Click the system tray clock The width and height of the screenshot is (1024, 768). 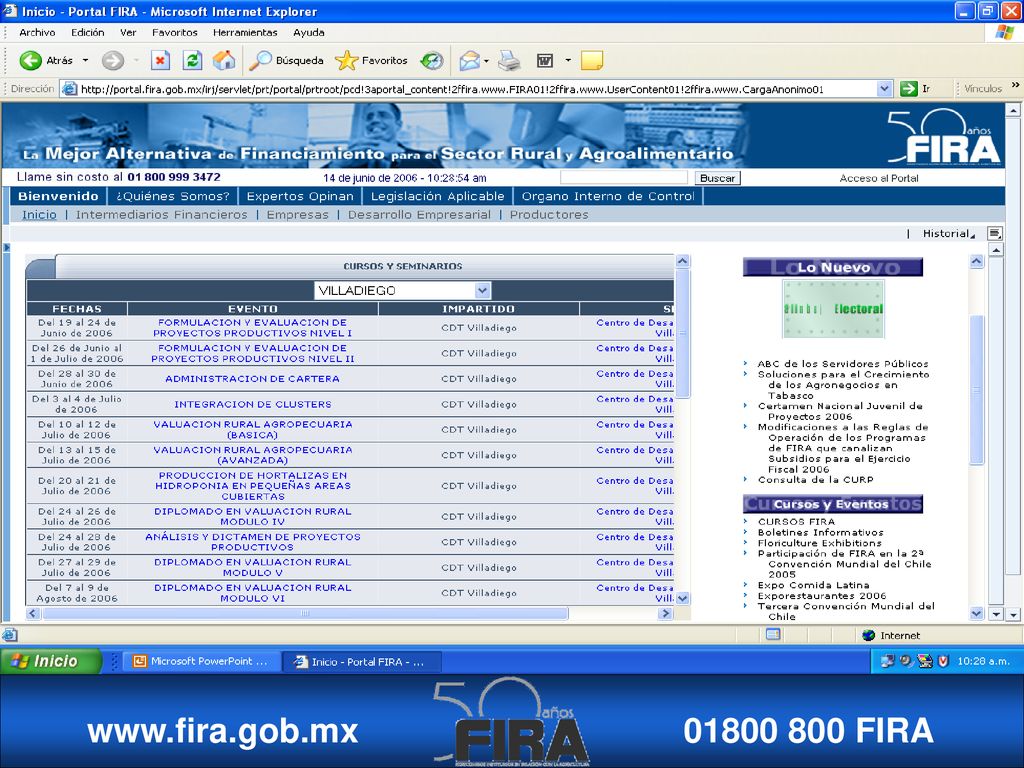click(983, 662)
